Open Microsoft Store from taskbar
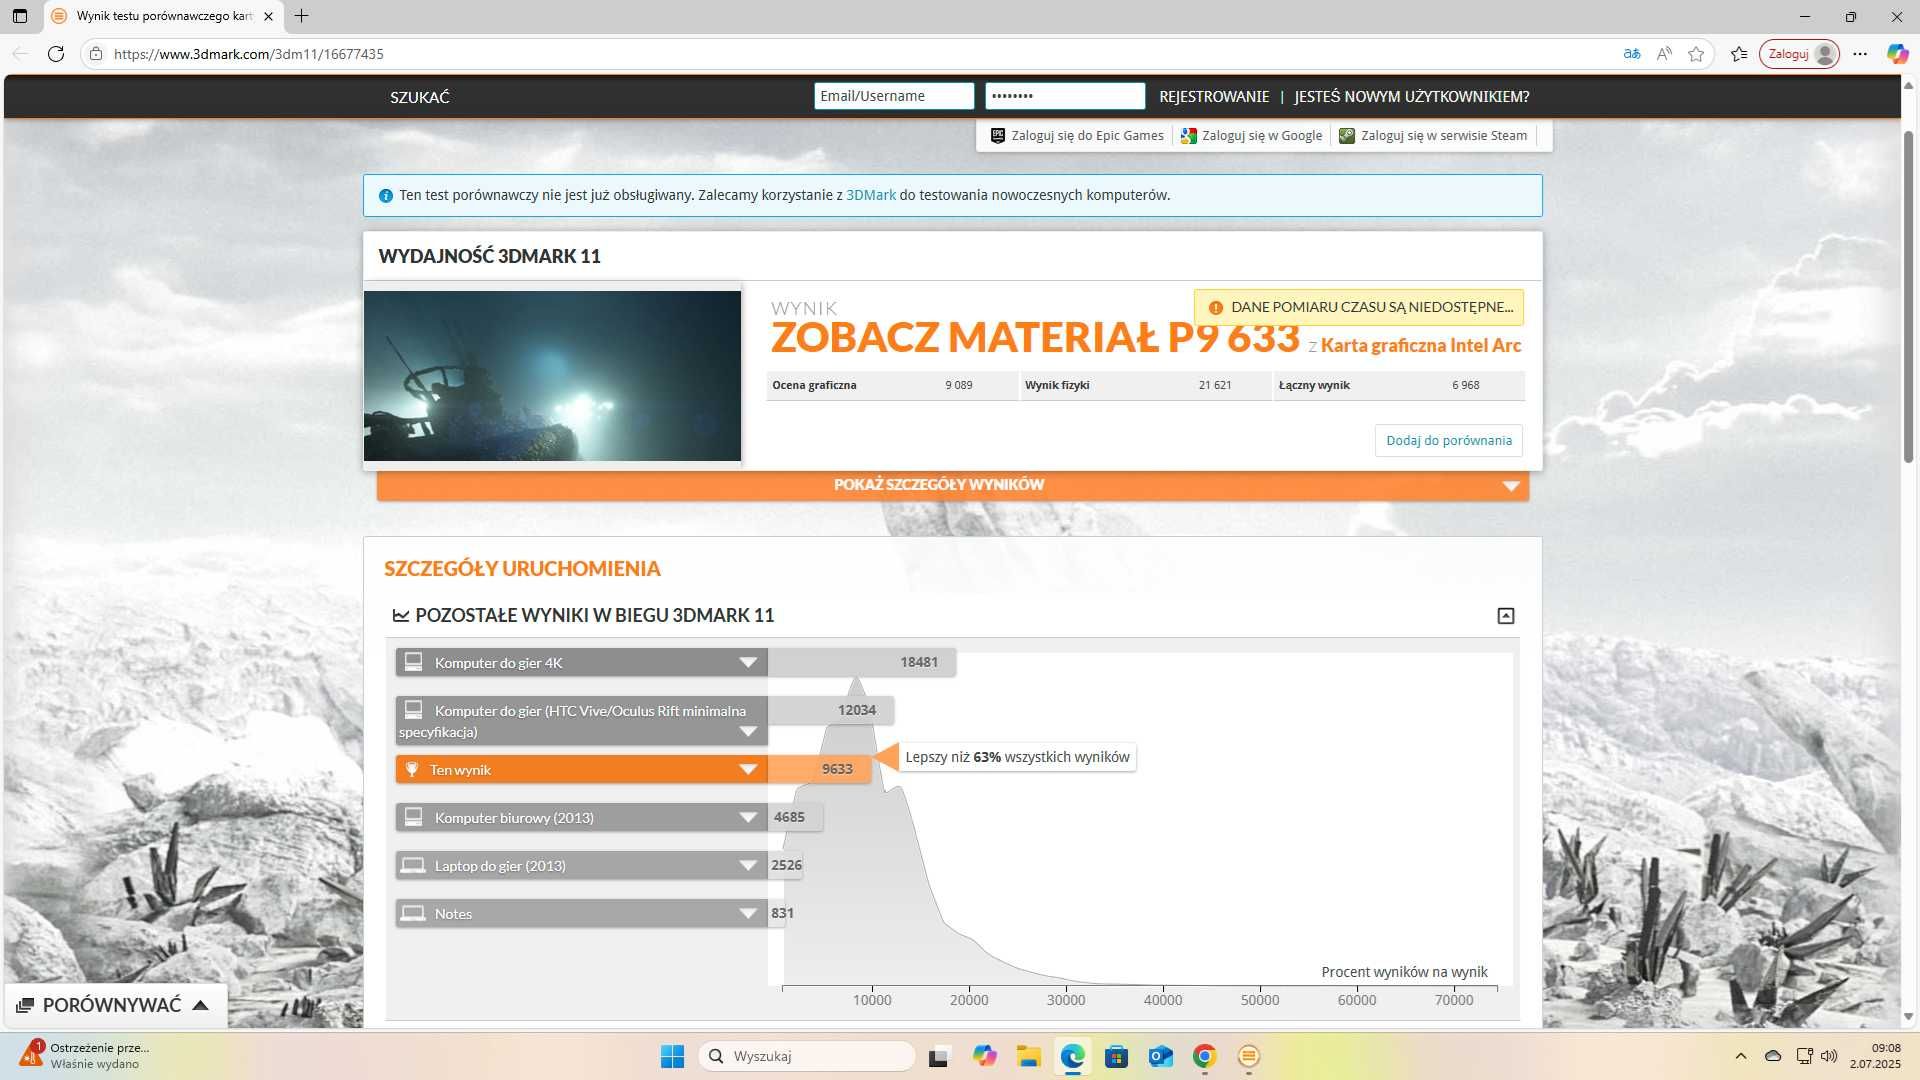 (1116, 1056)
